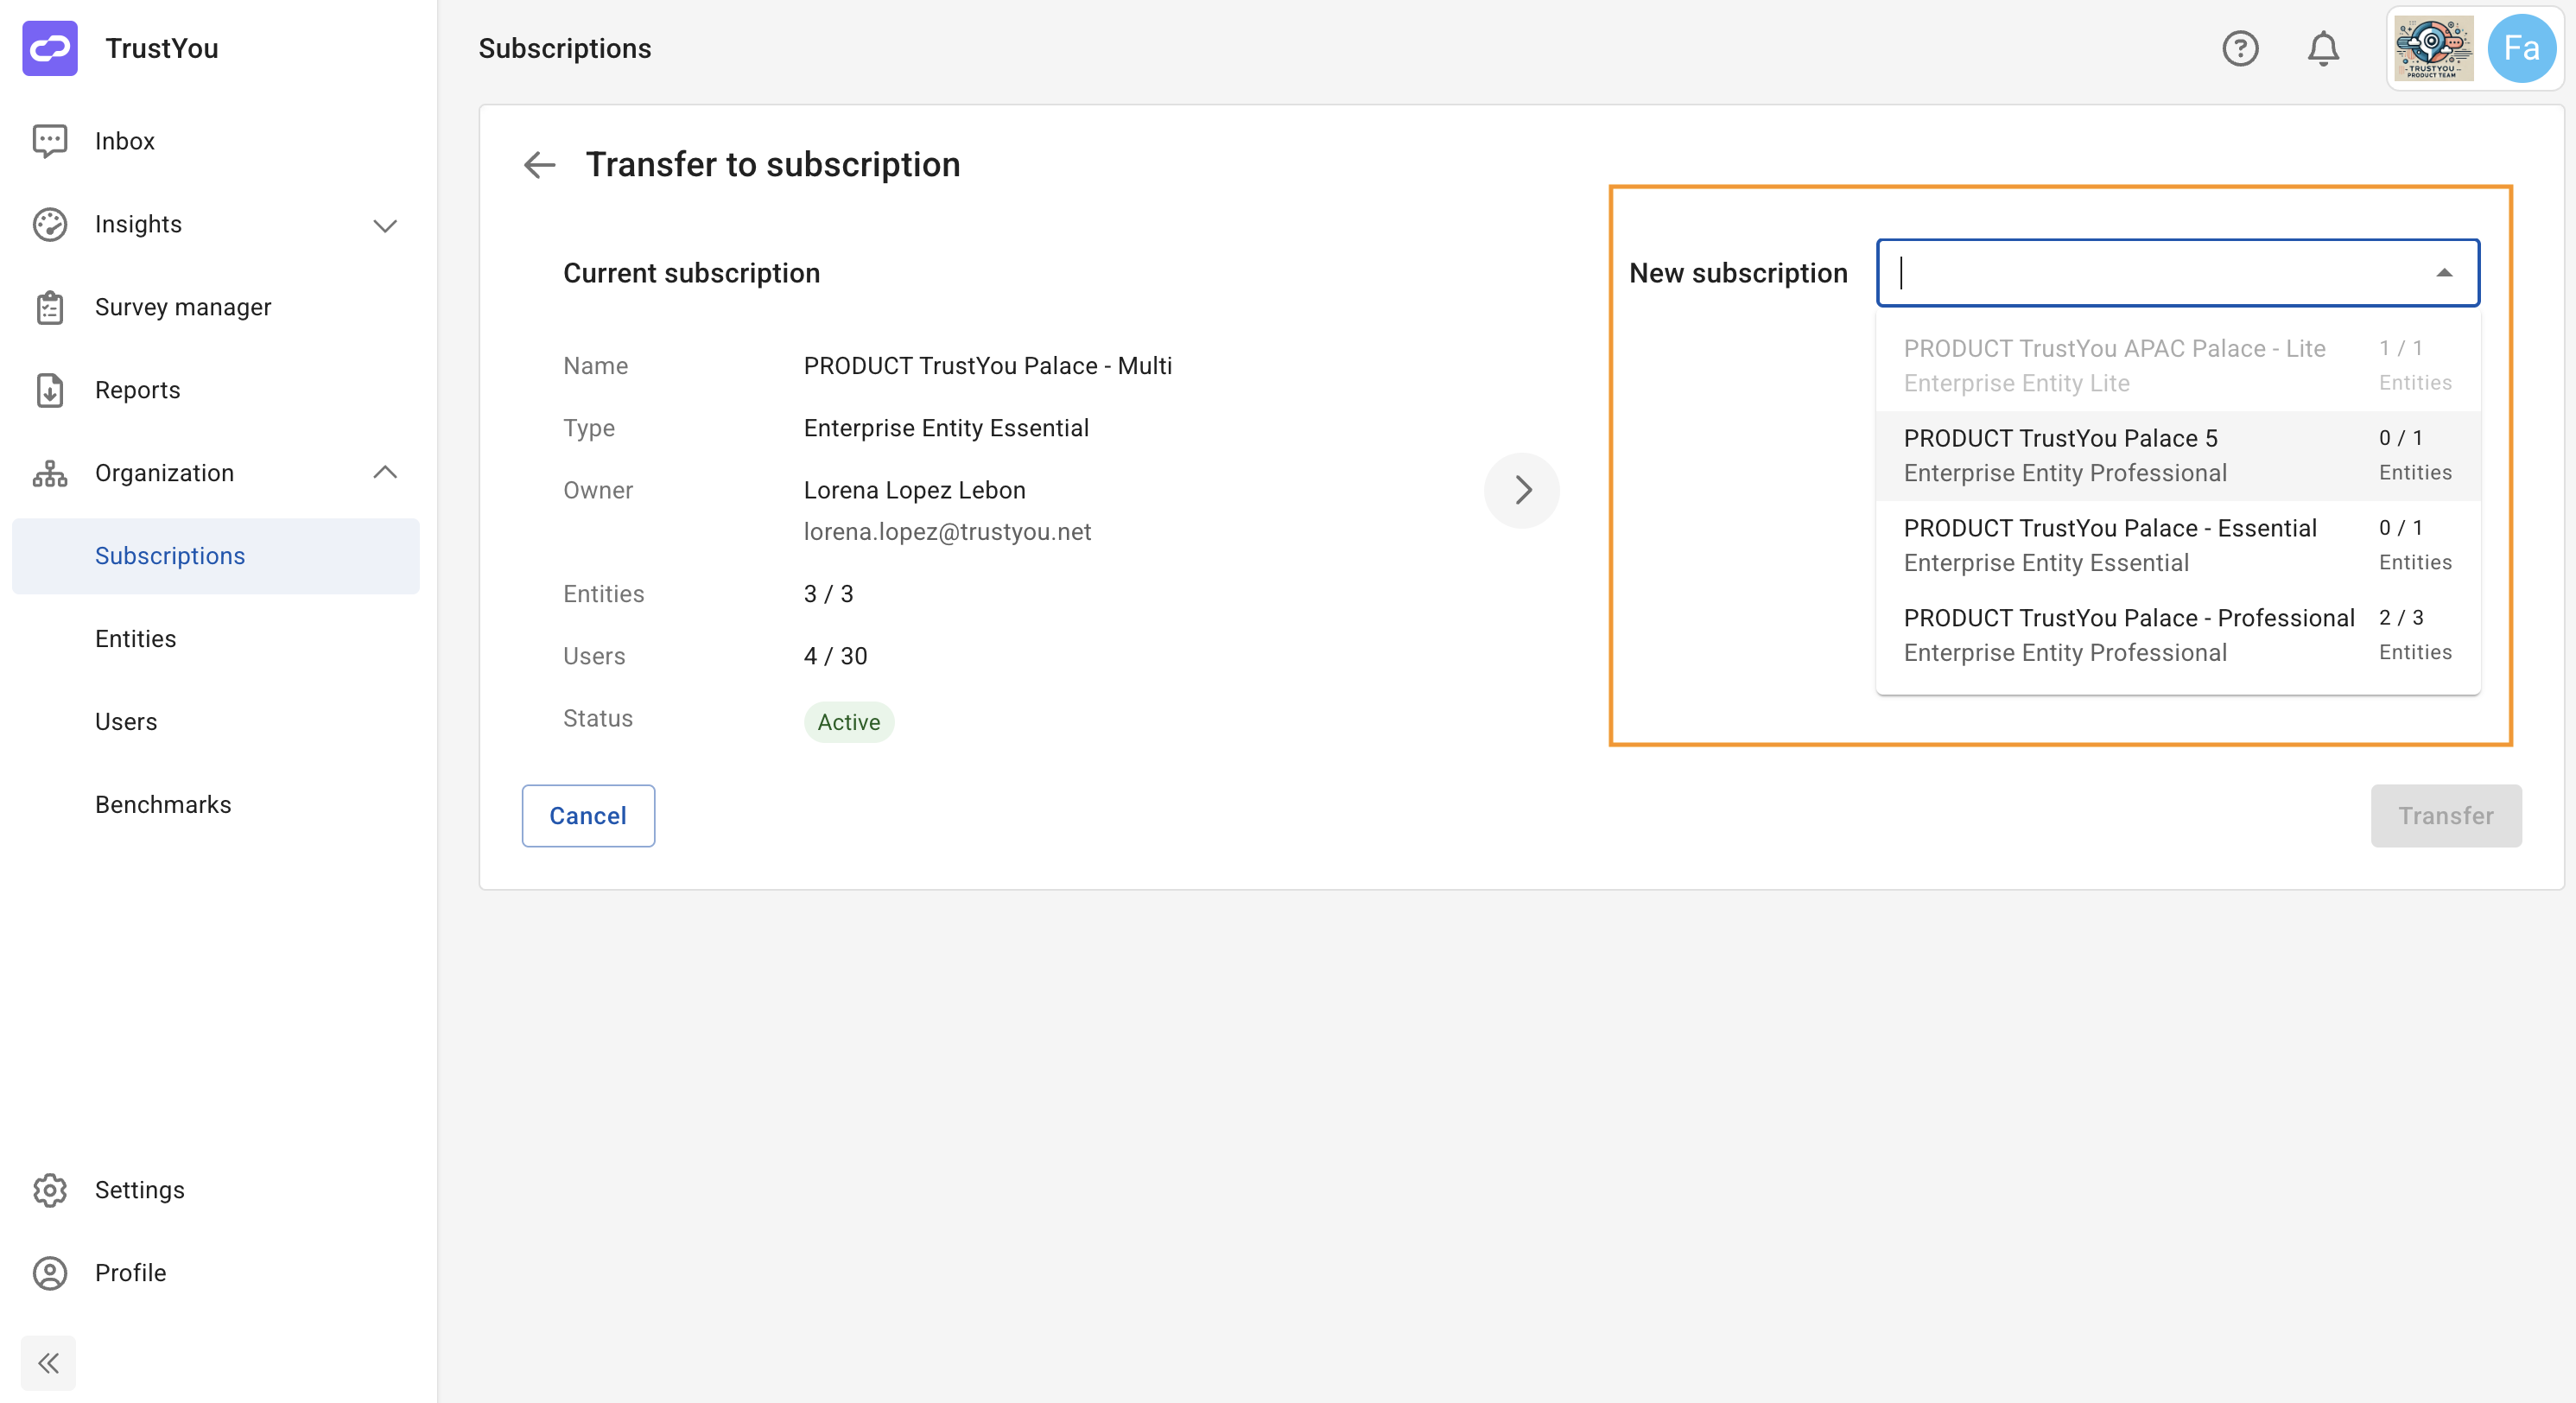
Task: Open the Inbox chat icon
Action: (49, 141)
